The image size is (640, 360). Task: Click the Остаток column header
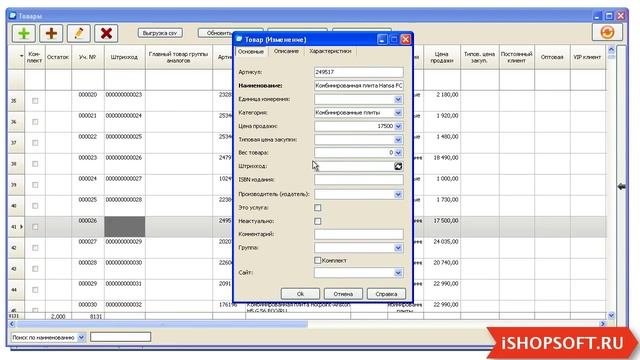[58, 57]
